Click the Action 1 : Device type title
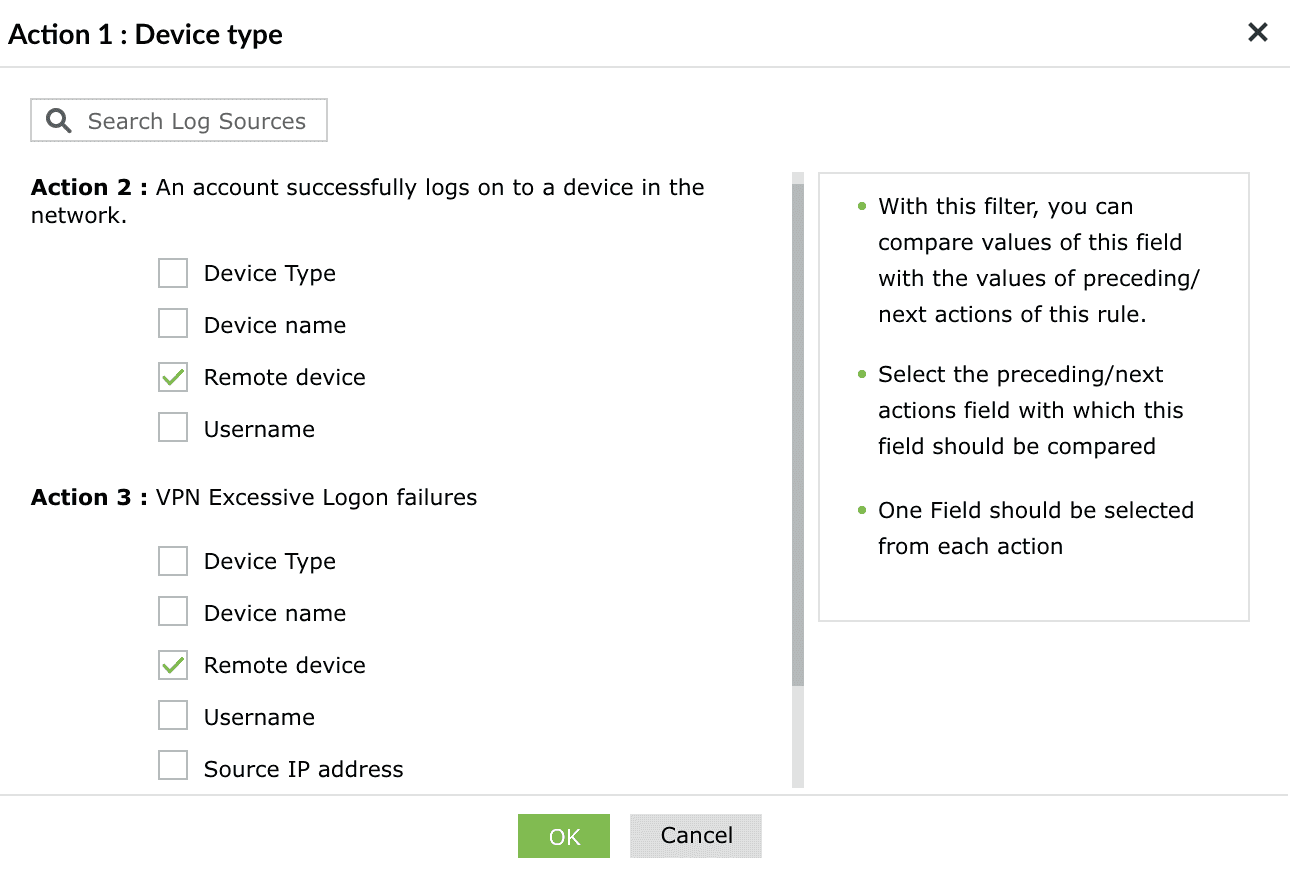This screenshot has height=879, width=1290. point(146,35)
